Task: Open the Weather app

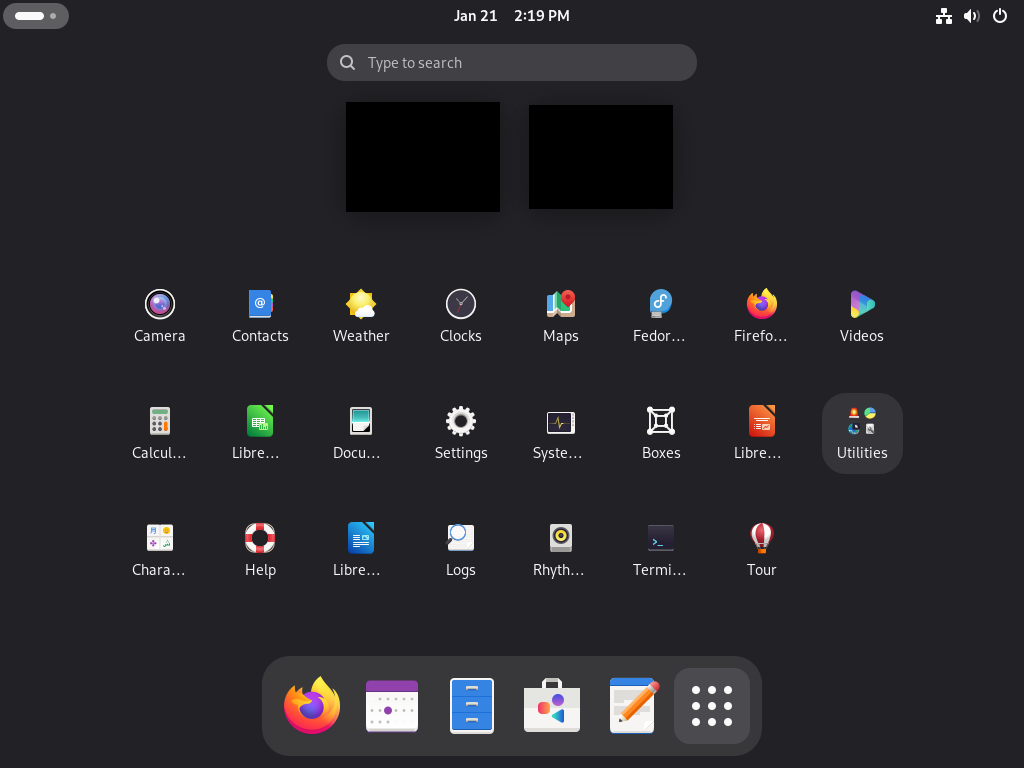Action: tap(360, 316)
